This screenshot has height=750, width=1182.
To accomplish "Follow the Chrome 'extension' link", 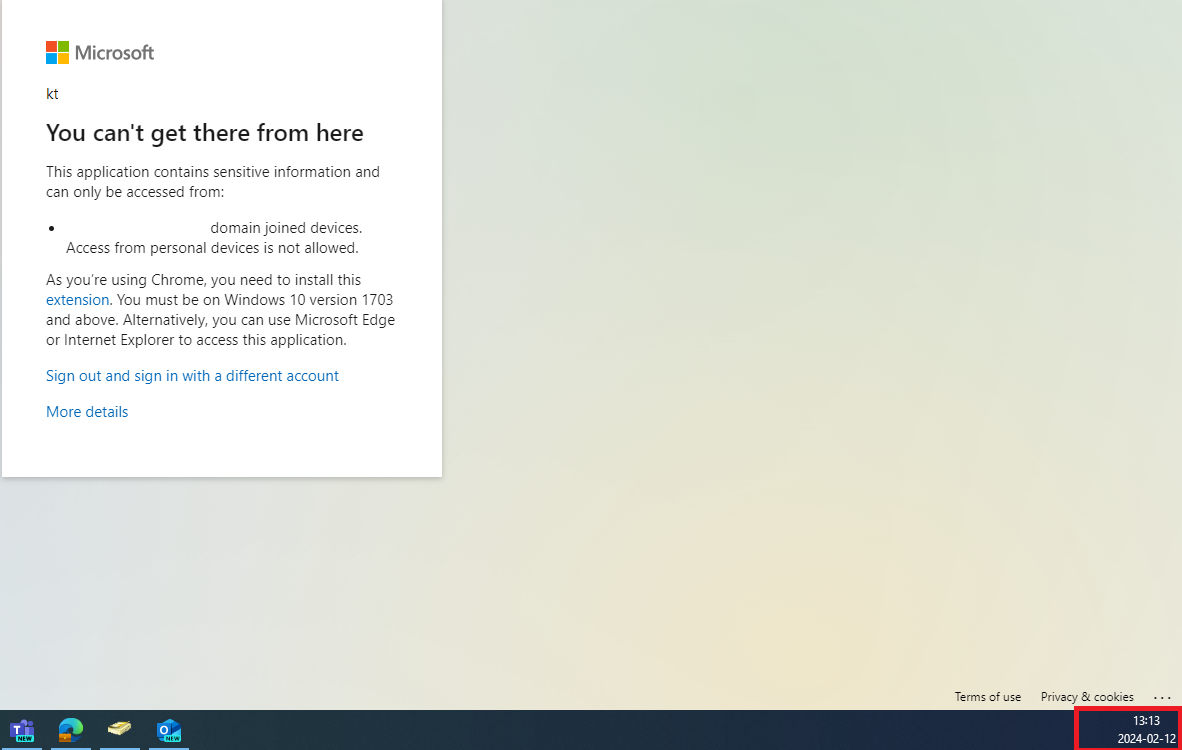I will coord(77,300).
